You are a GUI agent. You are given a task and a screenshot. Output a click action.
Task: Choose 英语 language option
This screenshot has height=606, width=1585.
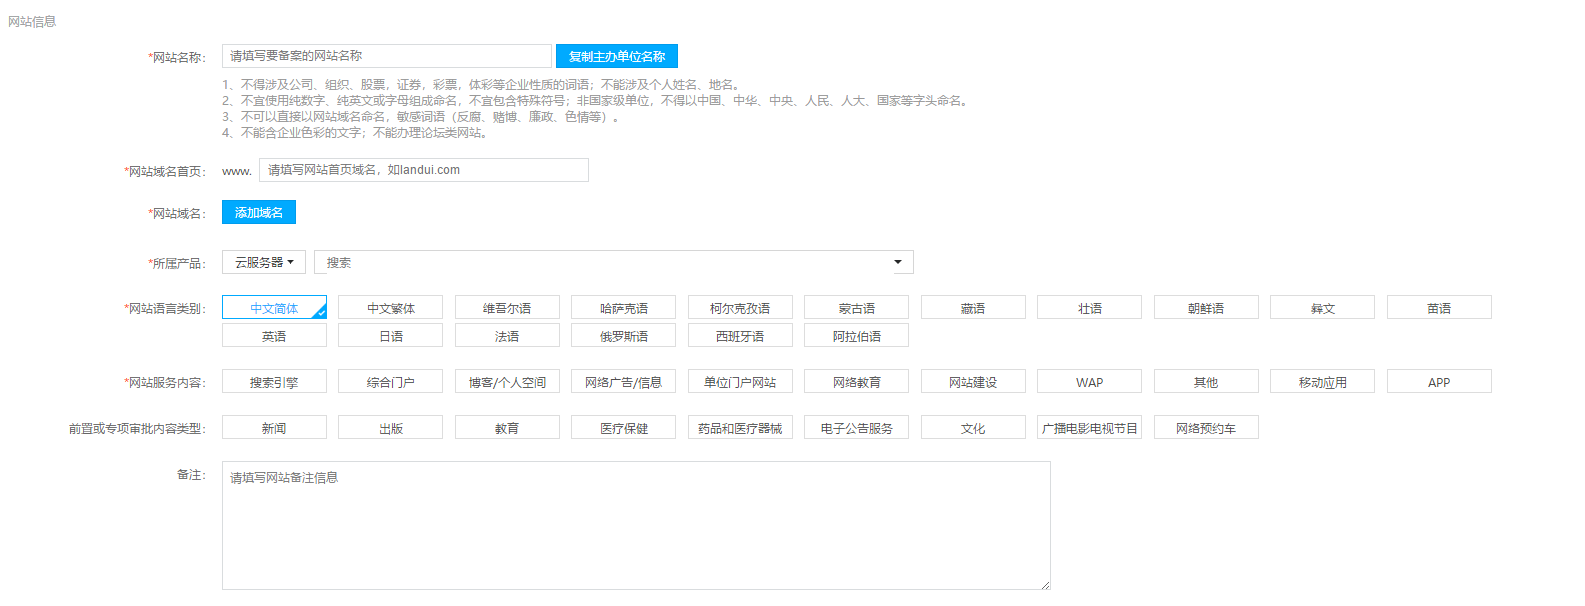click(x=274, y=336)
